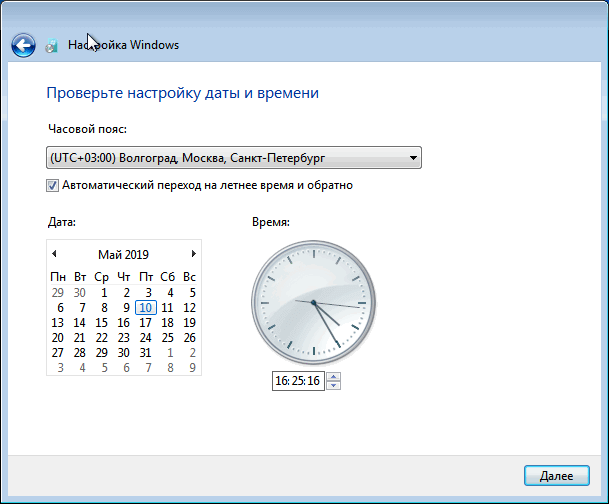609x504 pixels.
Task: Select date 15 in the calendar
Action: point(101,323)
